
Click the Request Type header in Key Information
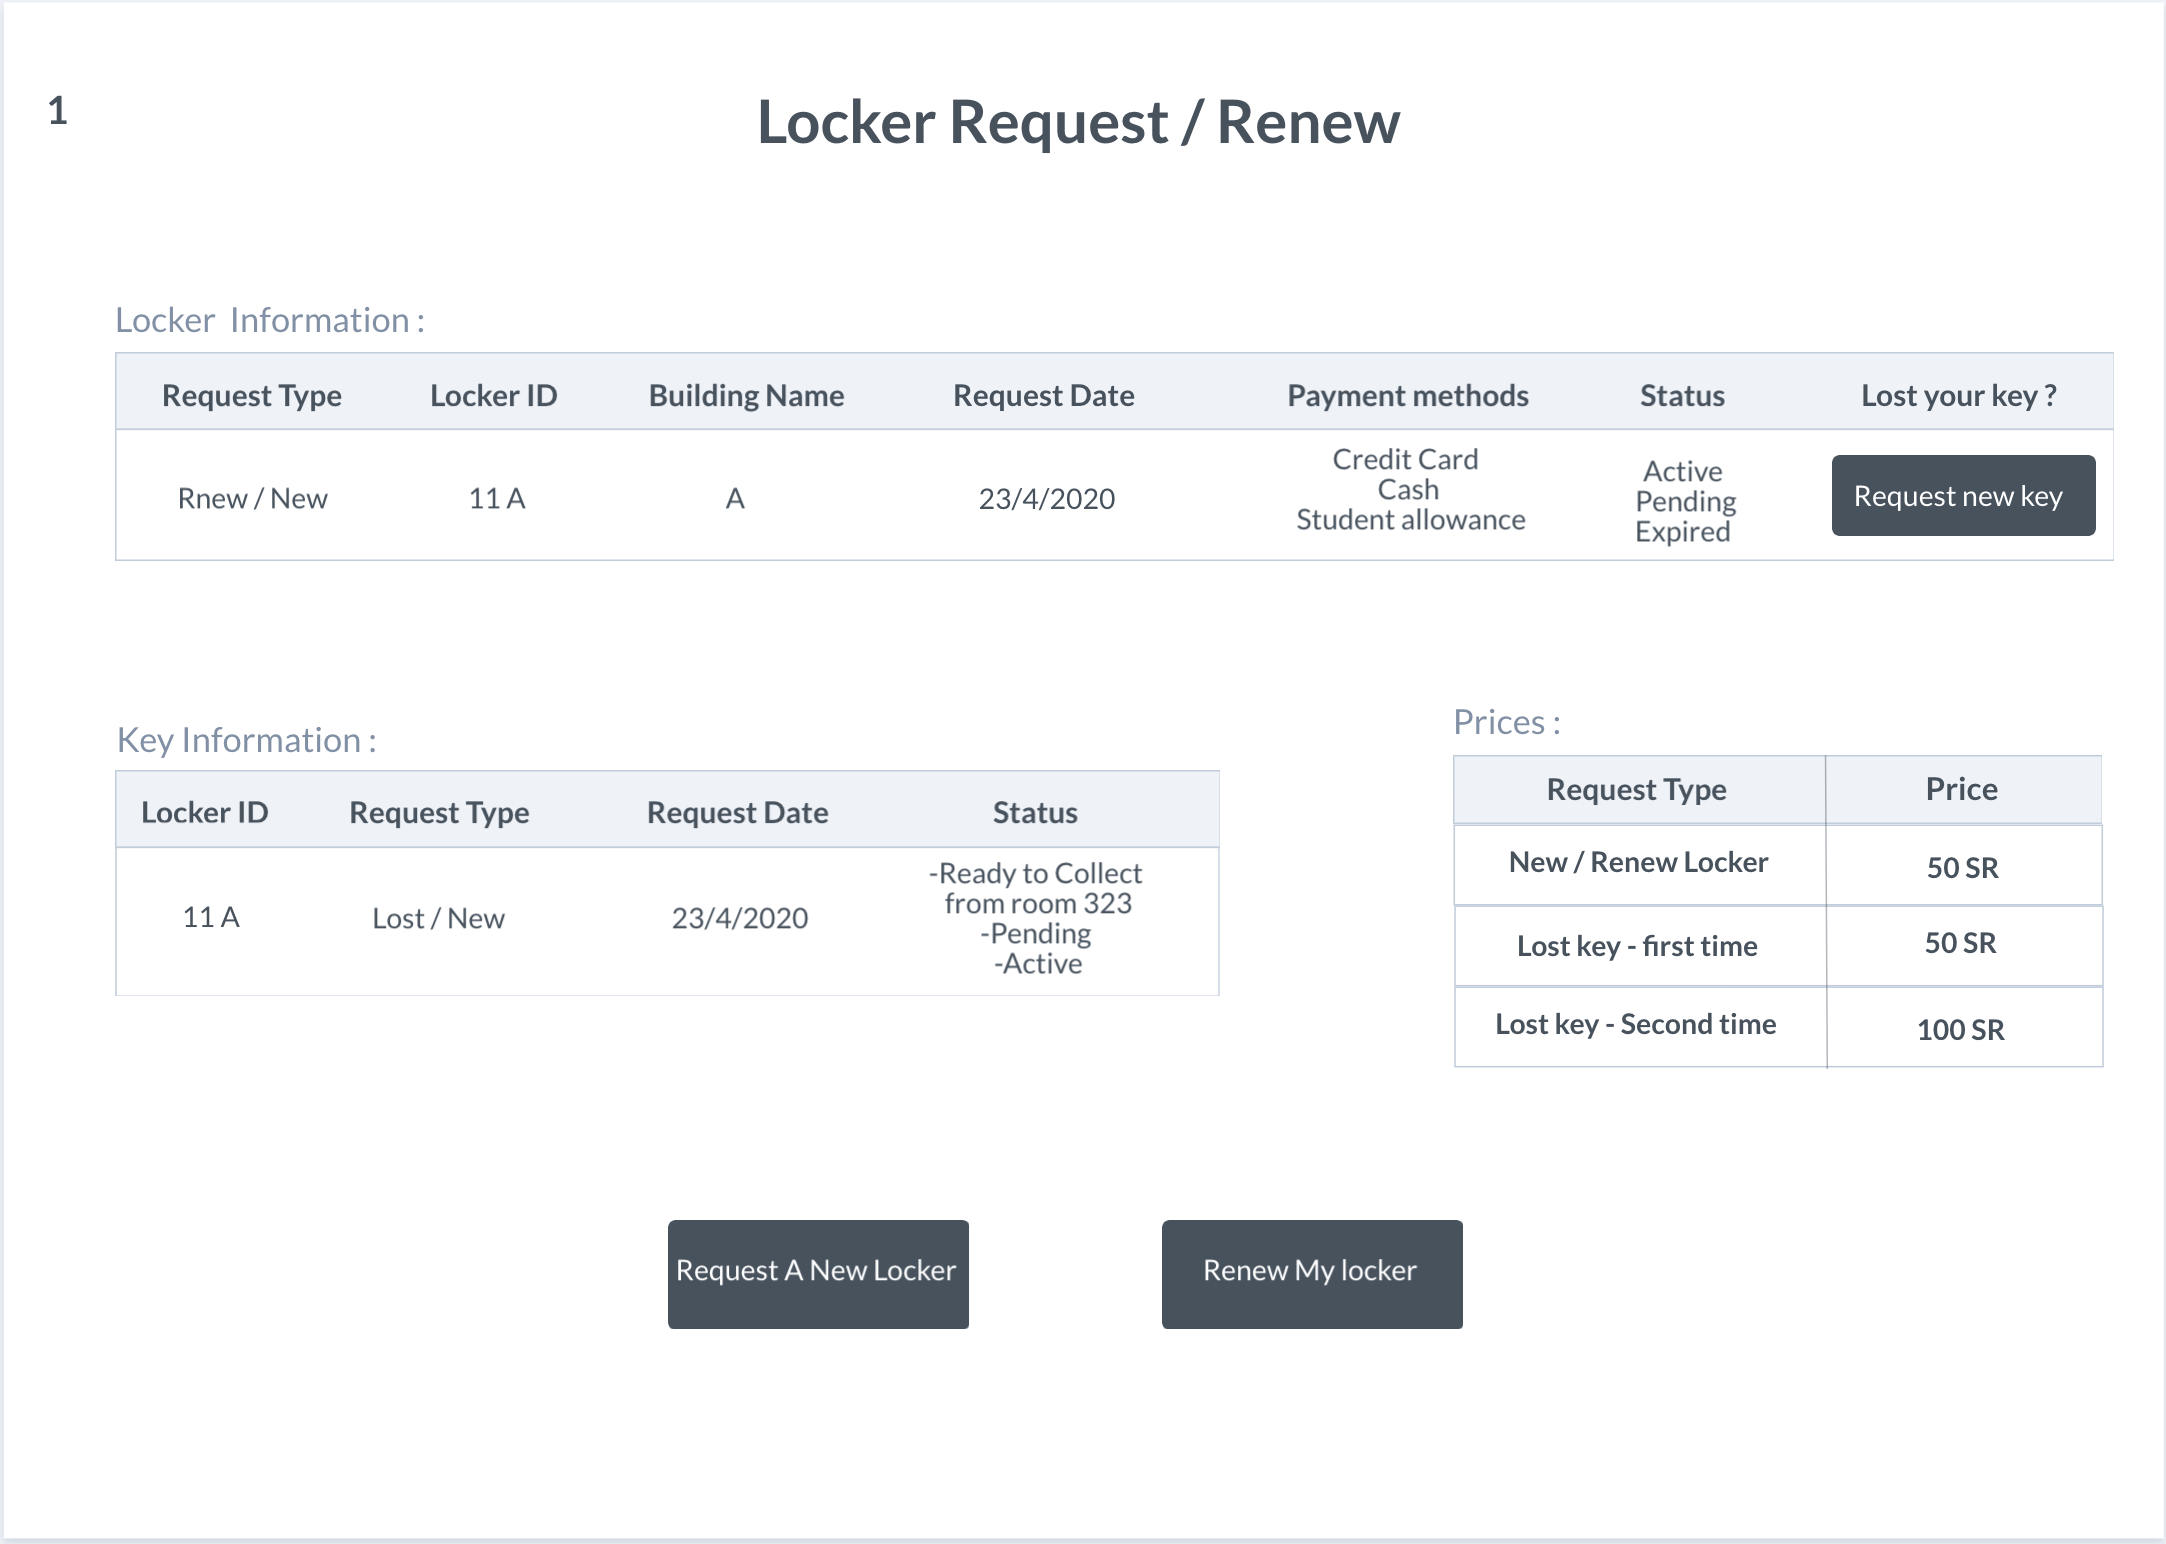439,812
